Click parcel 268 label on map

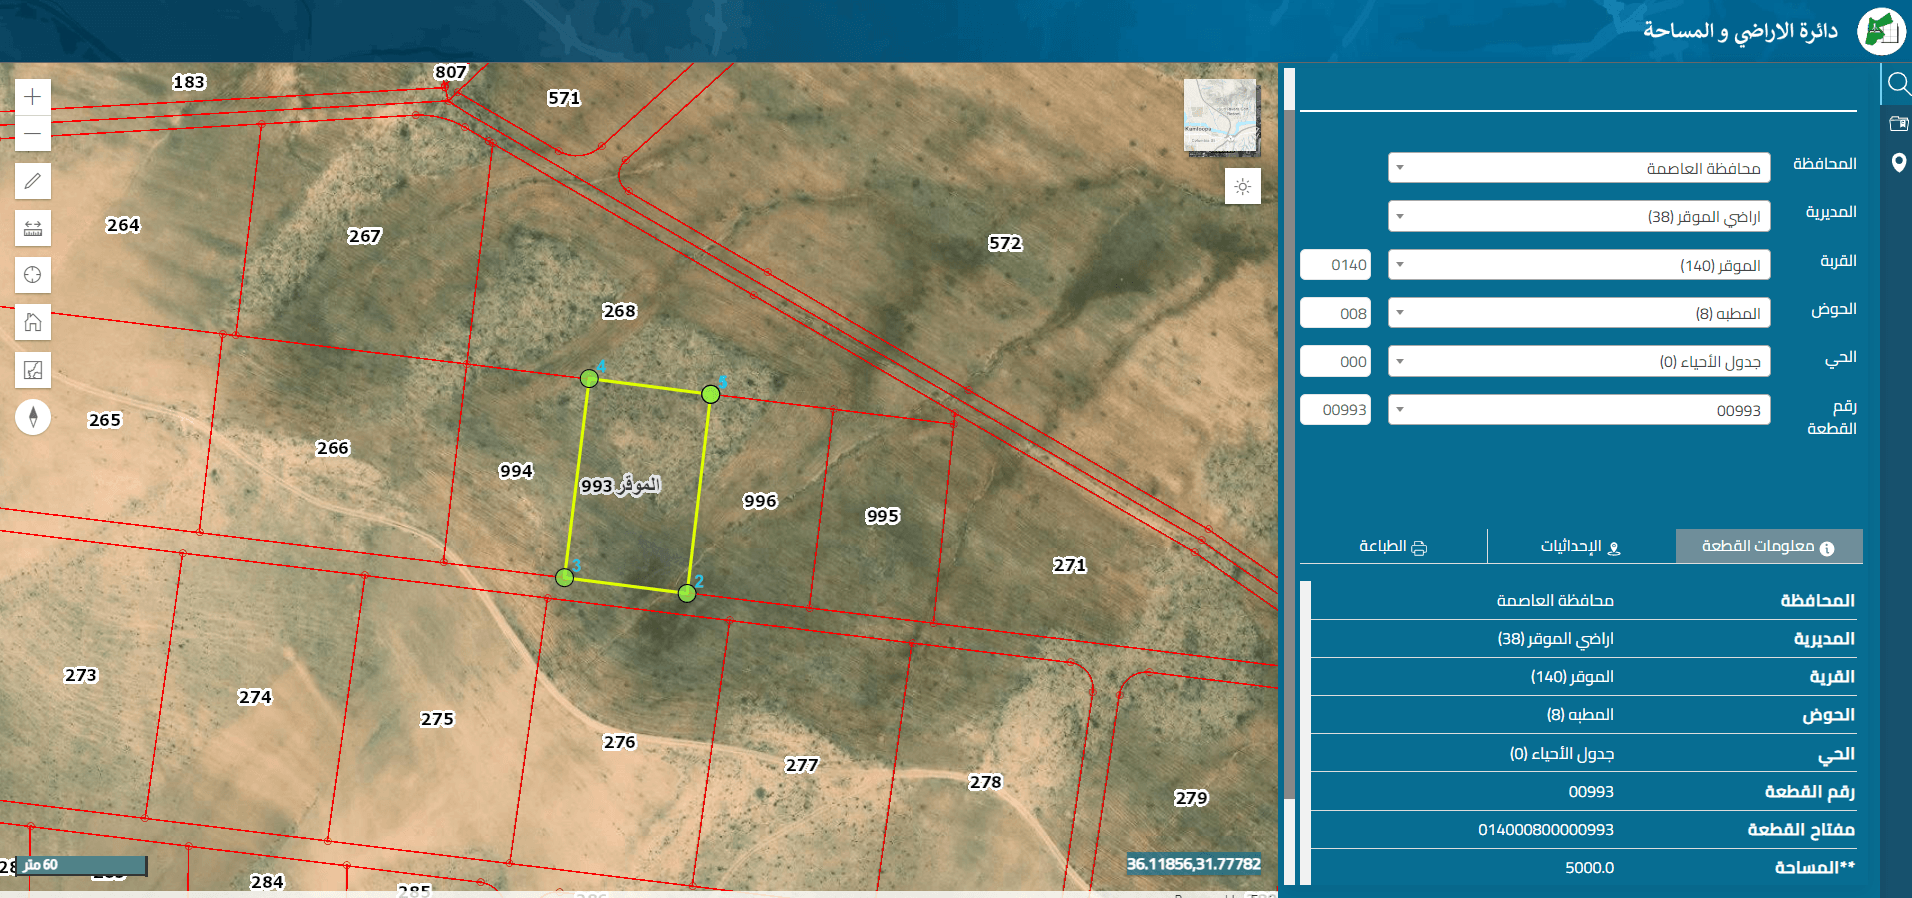point(619,311)
